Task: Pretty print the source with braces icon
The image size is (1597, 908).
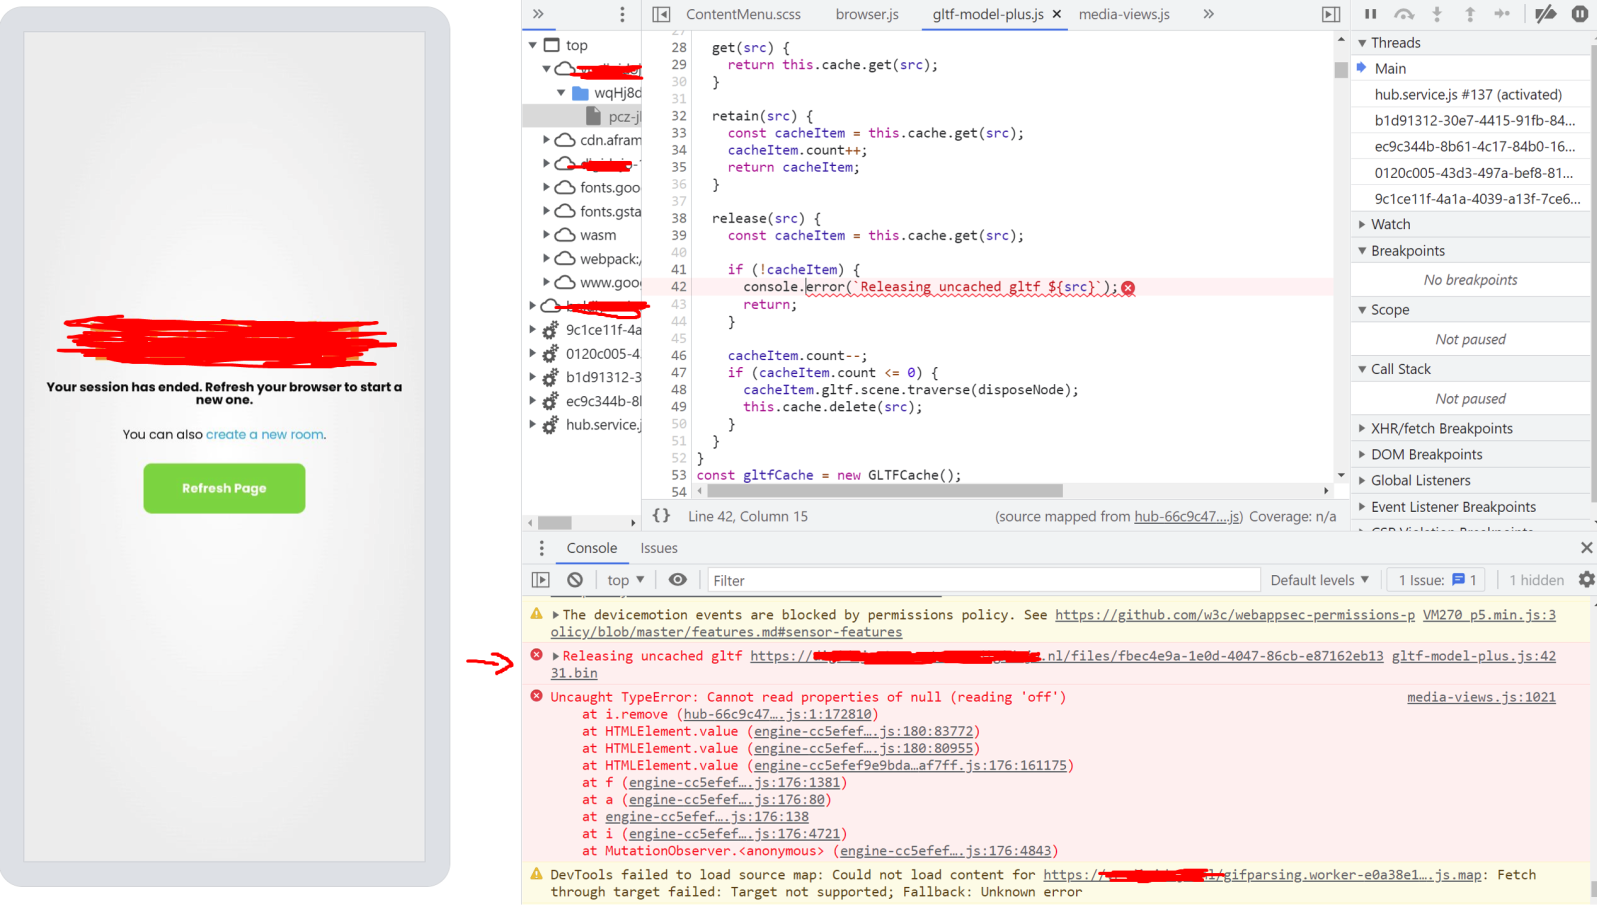Action: 661,516
